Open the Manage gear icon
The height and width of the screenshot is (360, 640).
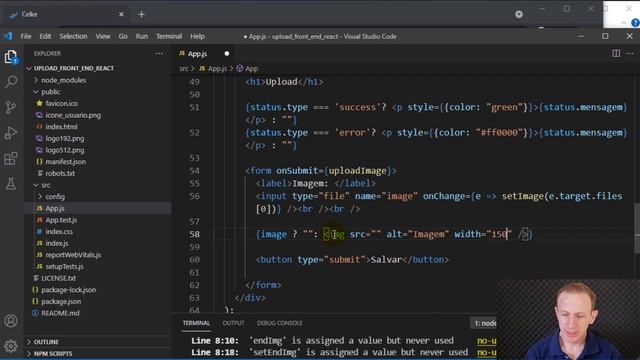[11, 346]
